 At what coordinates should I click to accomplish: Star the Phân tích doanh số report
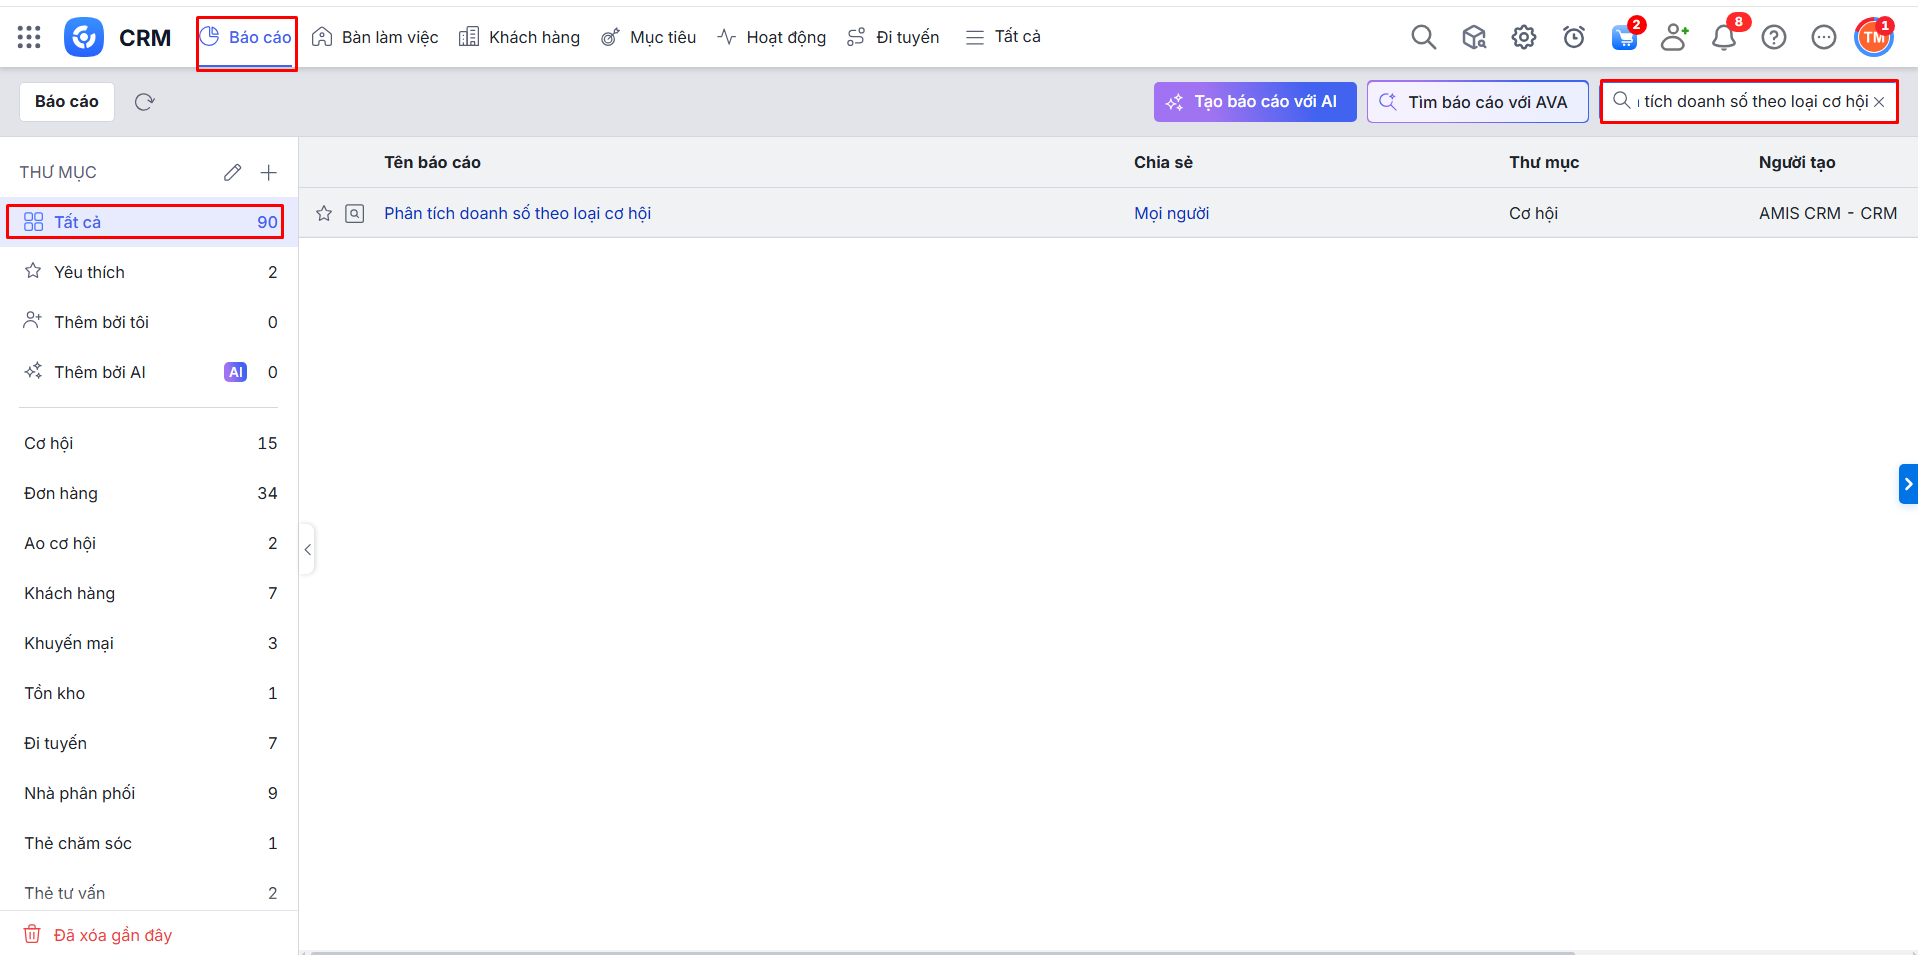324,213
